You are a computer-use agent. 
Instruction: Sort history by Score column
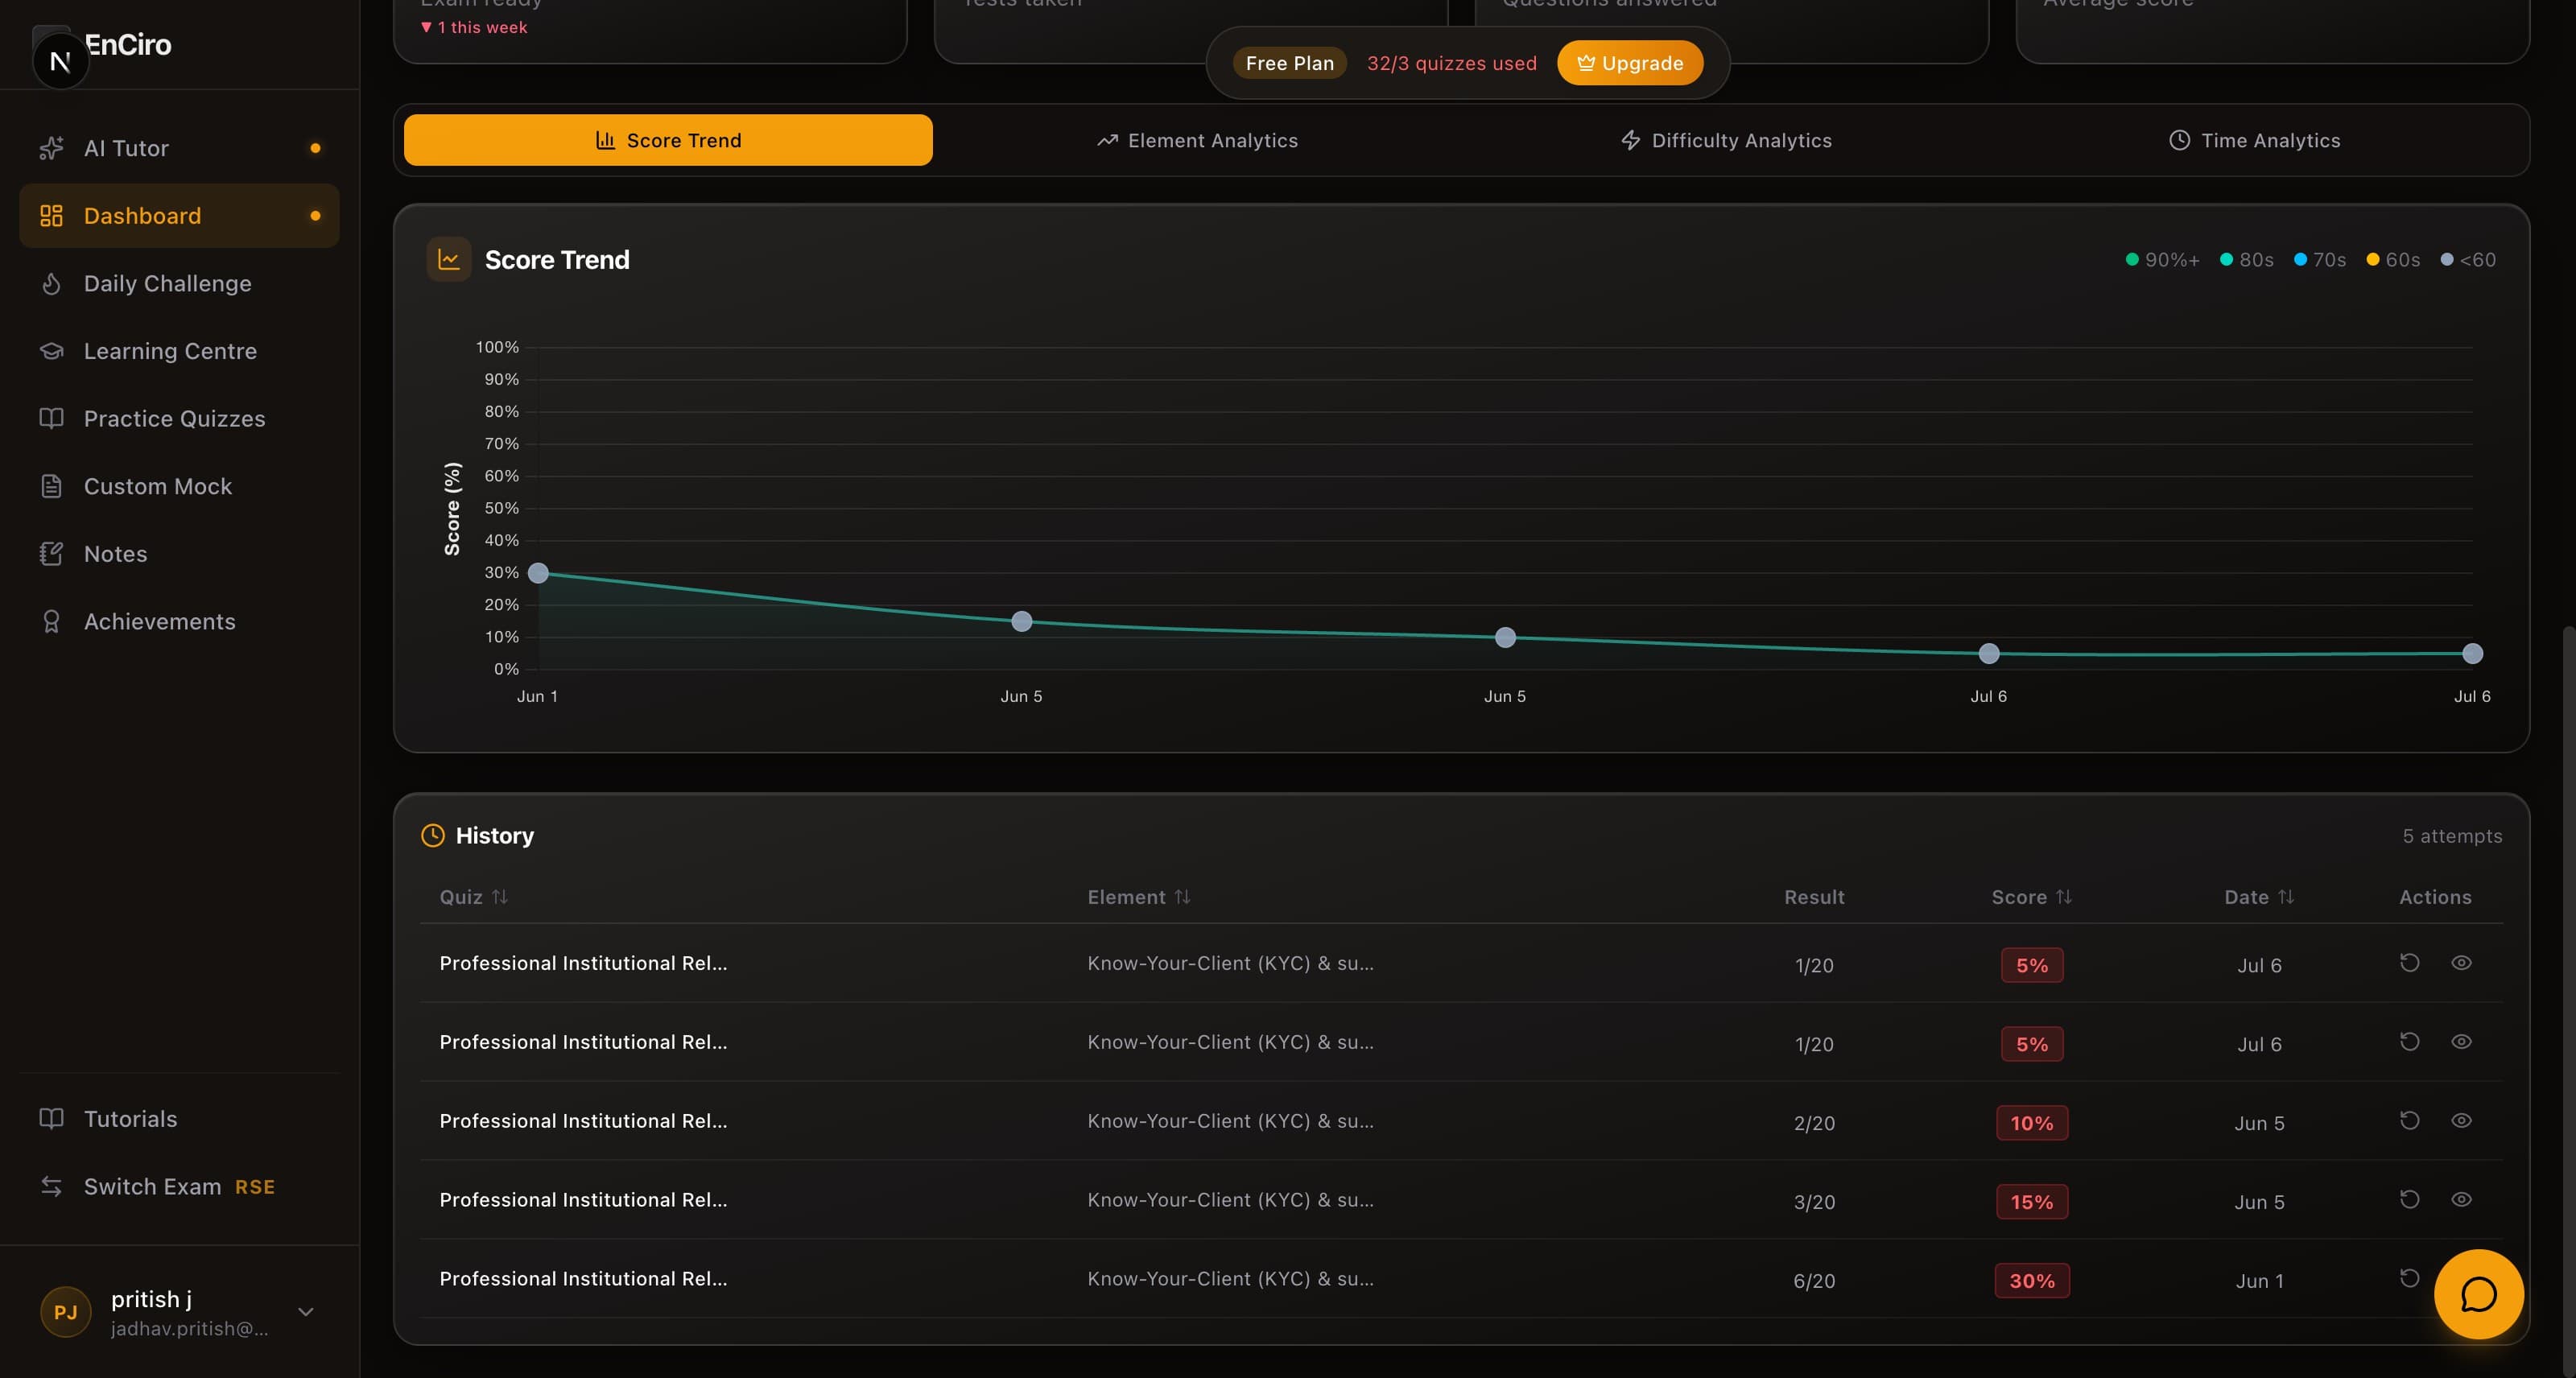tap(2031, 897)
